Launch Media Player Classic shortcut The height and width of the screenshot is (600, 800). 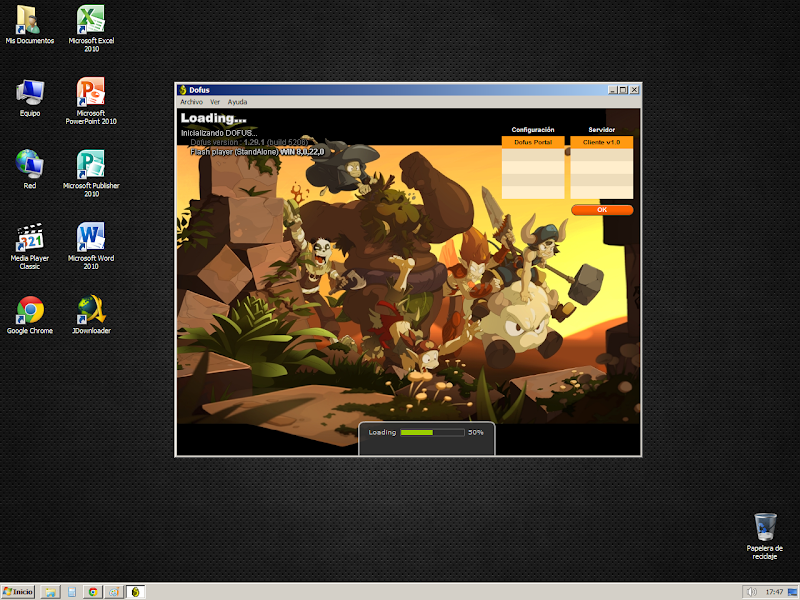(30, 246)
